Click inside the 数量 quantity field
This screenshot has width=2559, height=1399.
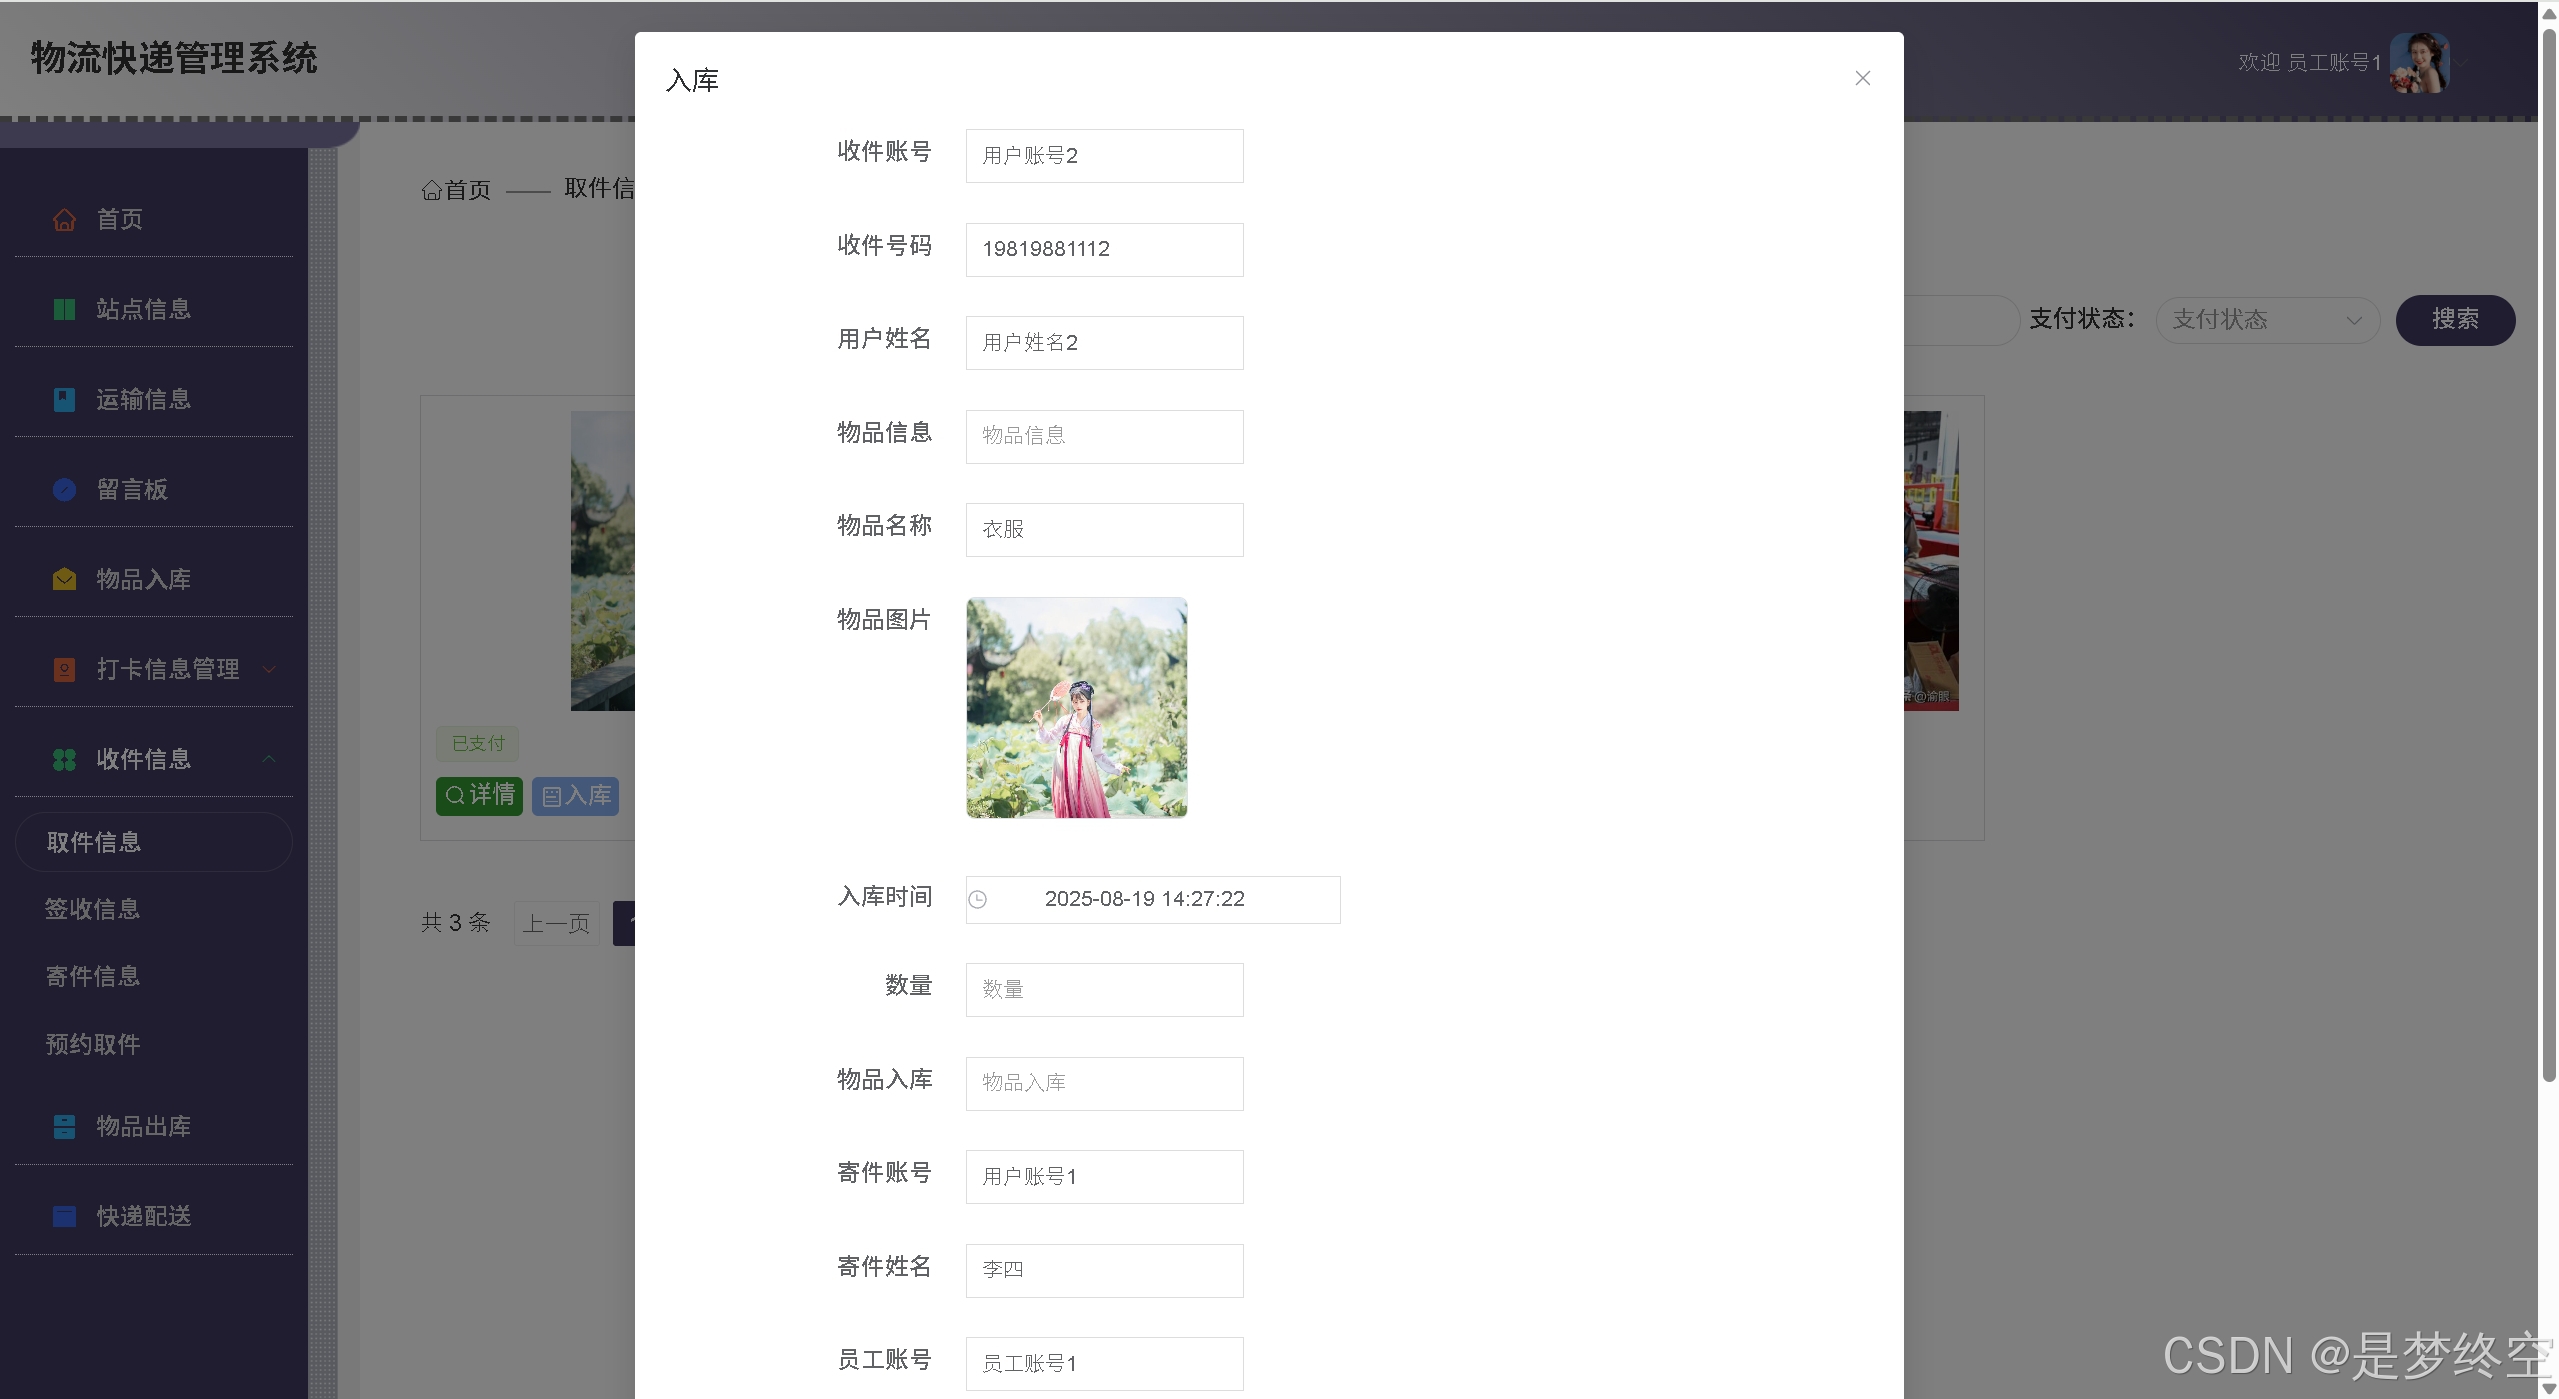coord(1103,989)
